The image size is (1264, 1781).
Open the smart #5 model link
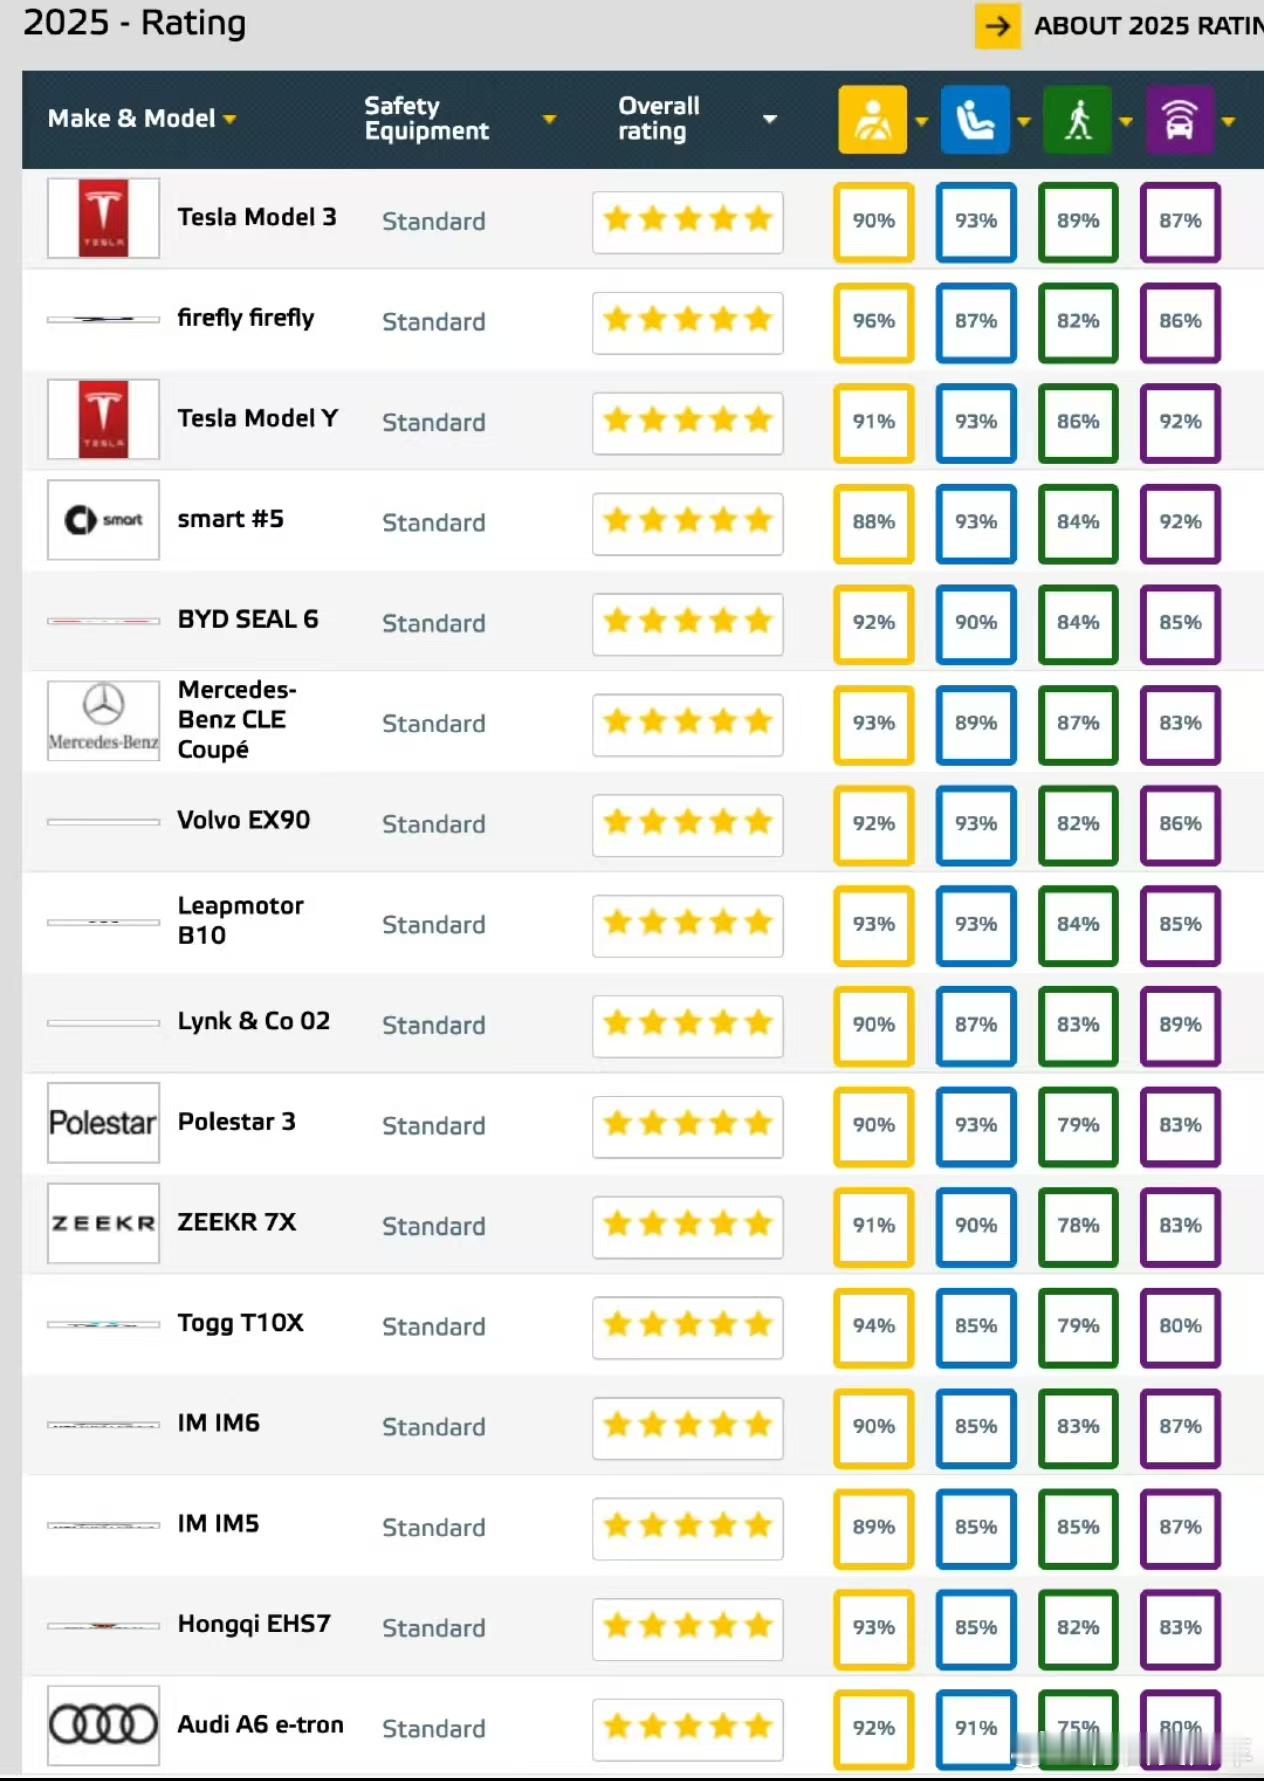coord(230,519)
